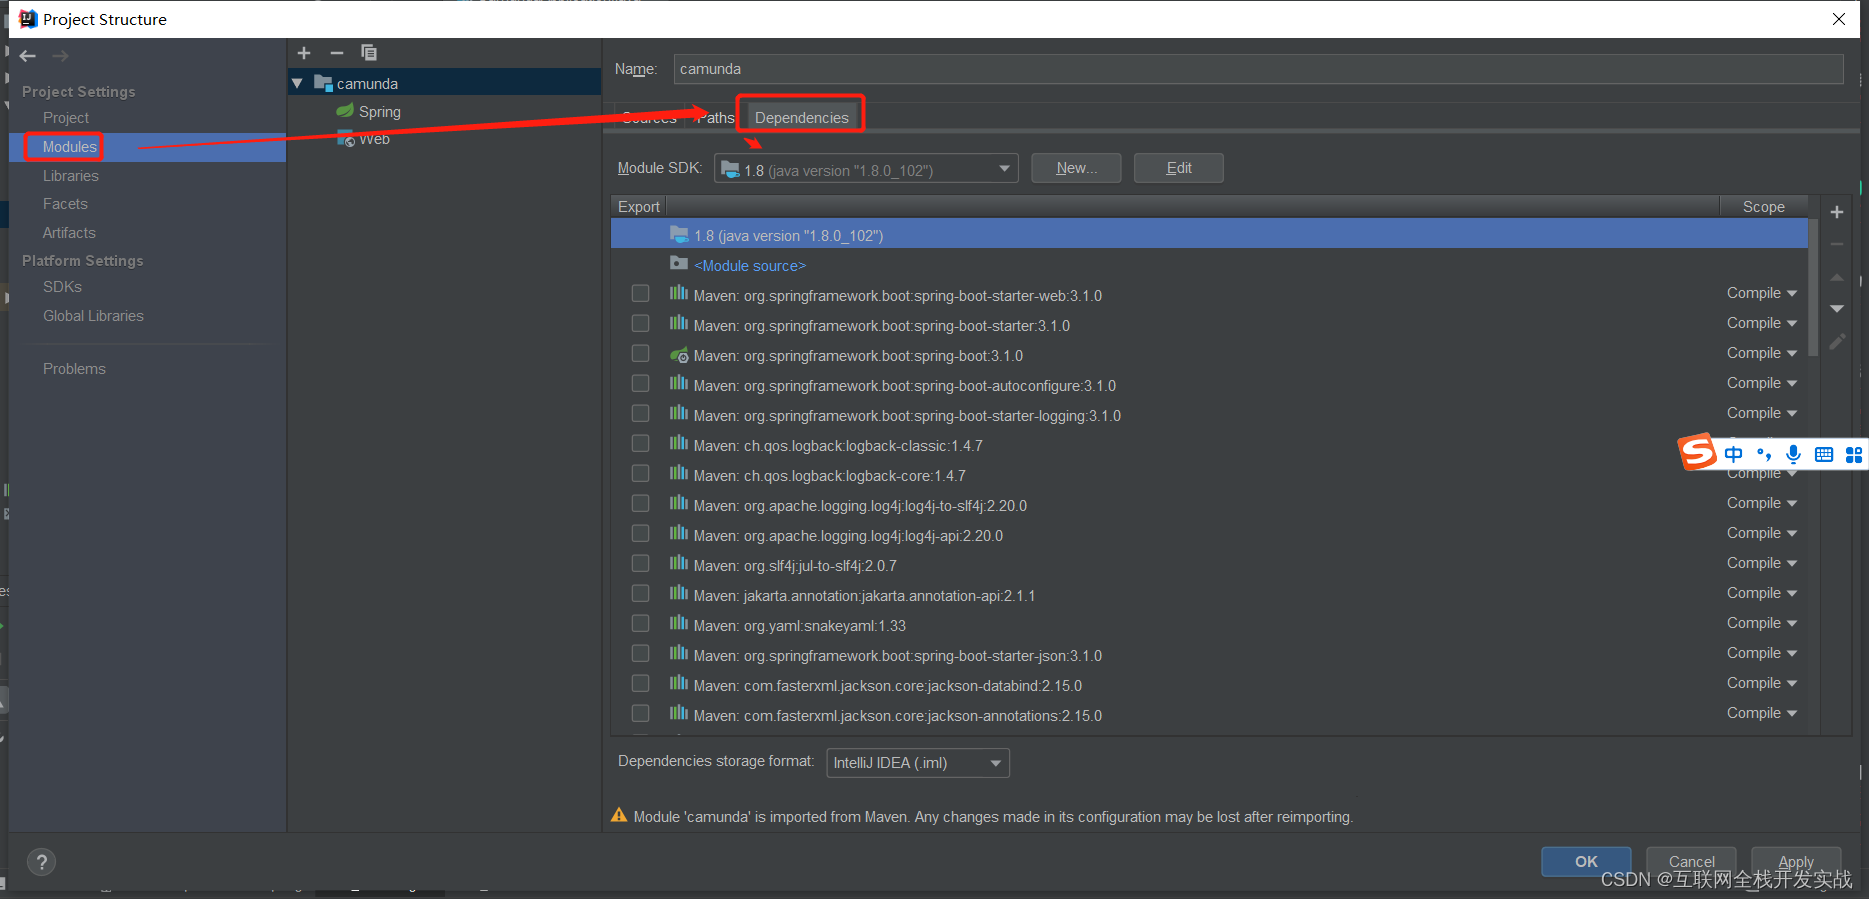Image resolution: width=1869 pixels, height=899 pixels.
Task: Change scope for jul-to-slf4j
Action: [x=1762, y=563]
